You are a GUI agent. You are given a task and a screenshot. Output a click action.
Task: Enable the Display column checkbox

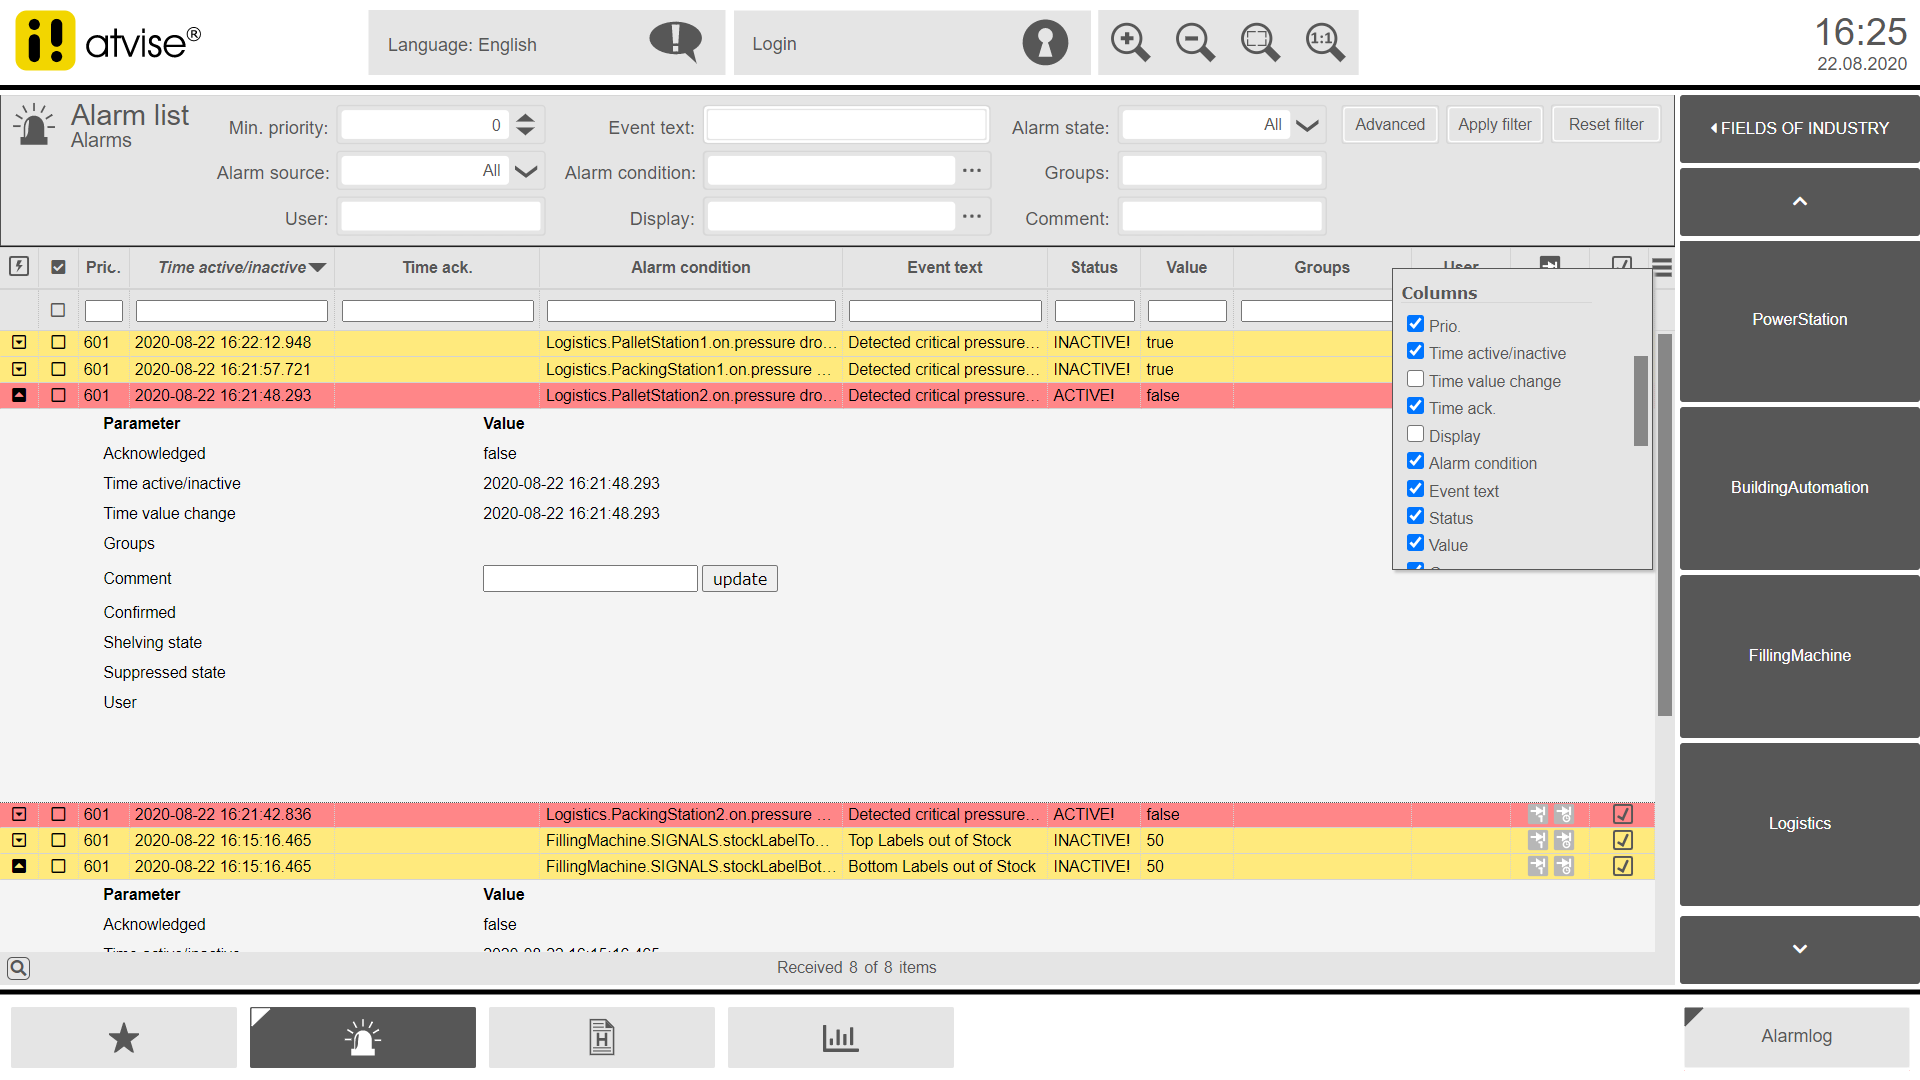[x=1416, y=434]
